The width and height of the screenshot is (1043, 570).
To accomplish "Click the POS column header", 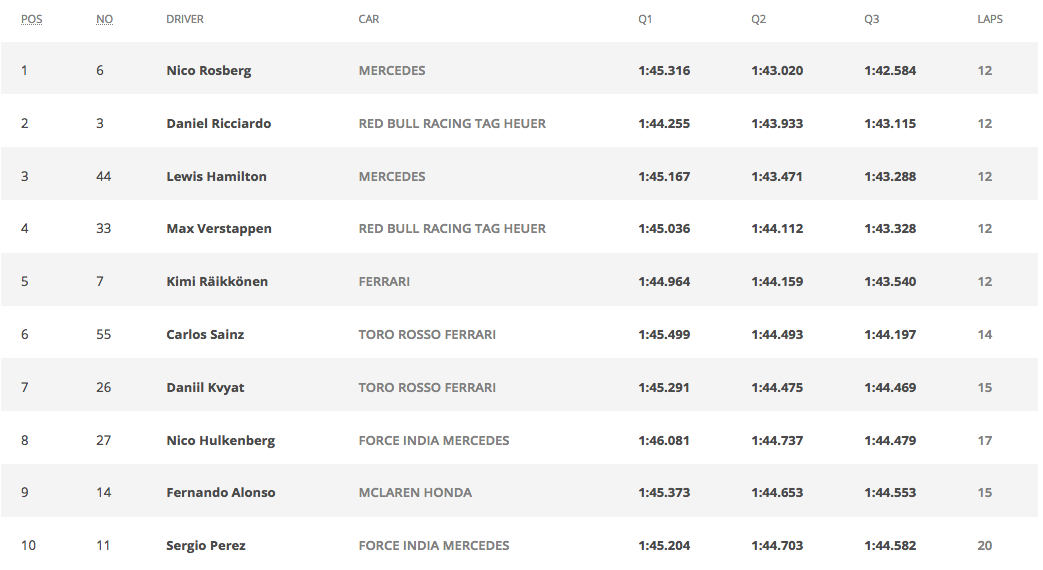I will click(32, 19).
